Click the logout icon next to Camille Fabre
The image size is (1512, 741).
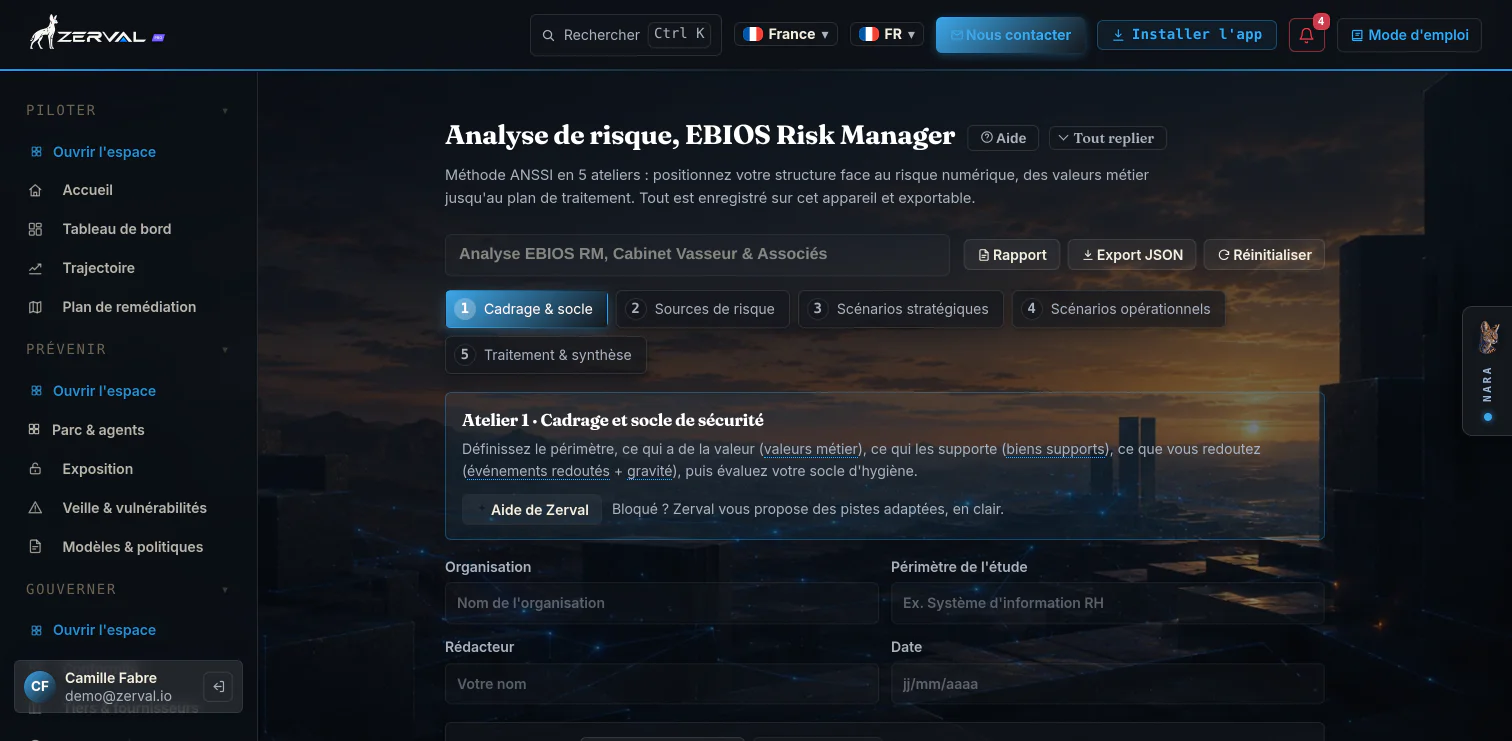218,686
